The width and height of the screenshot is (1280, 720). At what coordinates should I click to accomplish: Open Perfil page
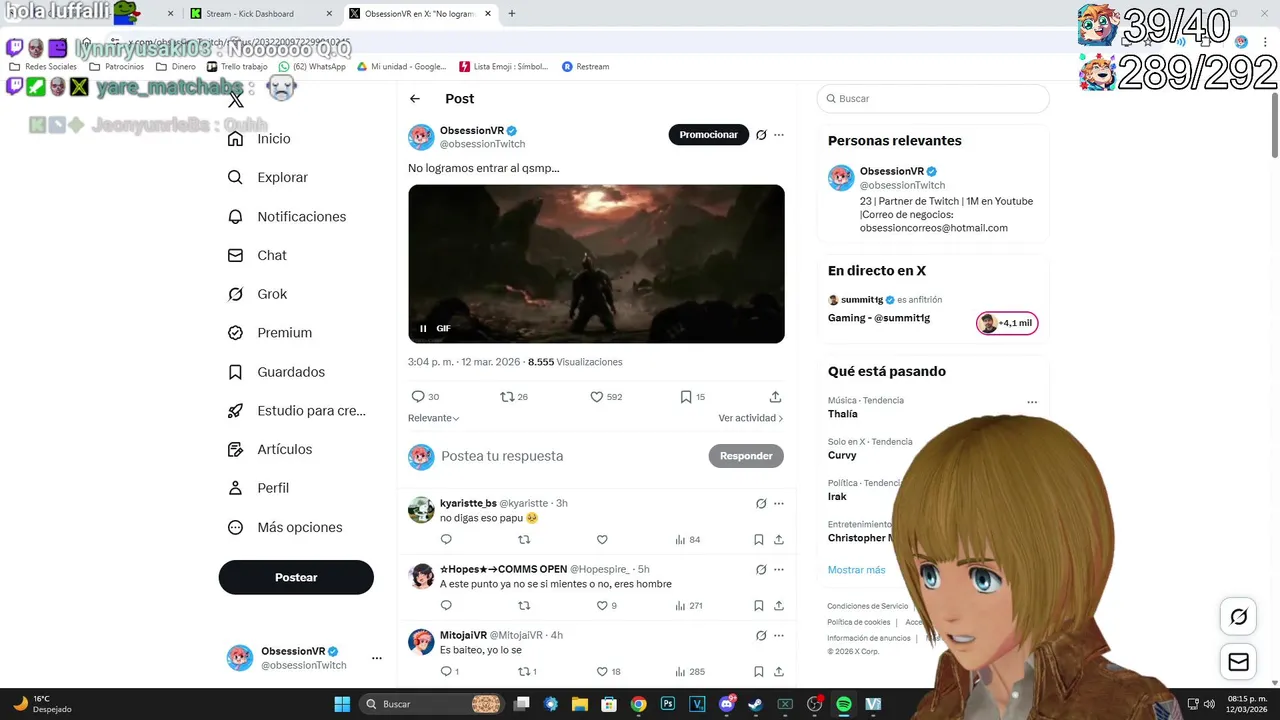(258, 488)
